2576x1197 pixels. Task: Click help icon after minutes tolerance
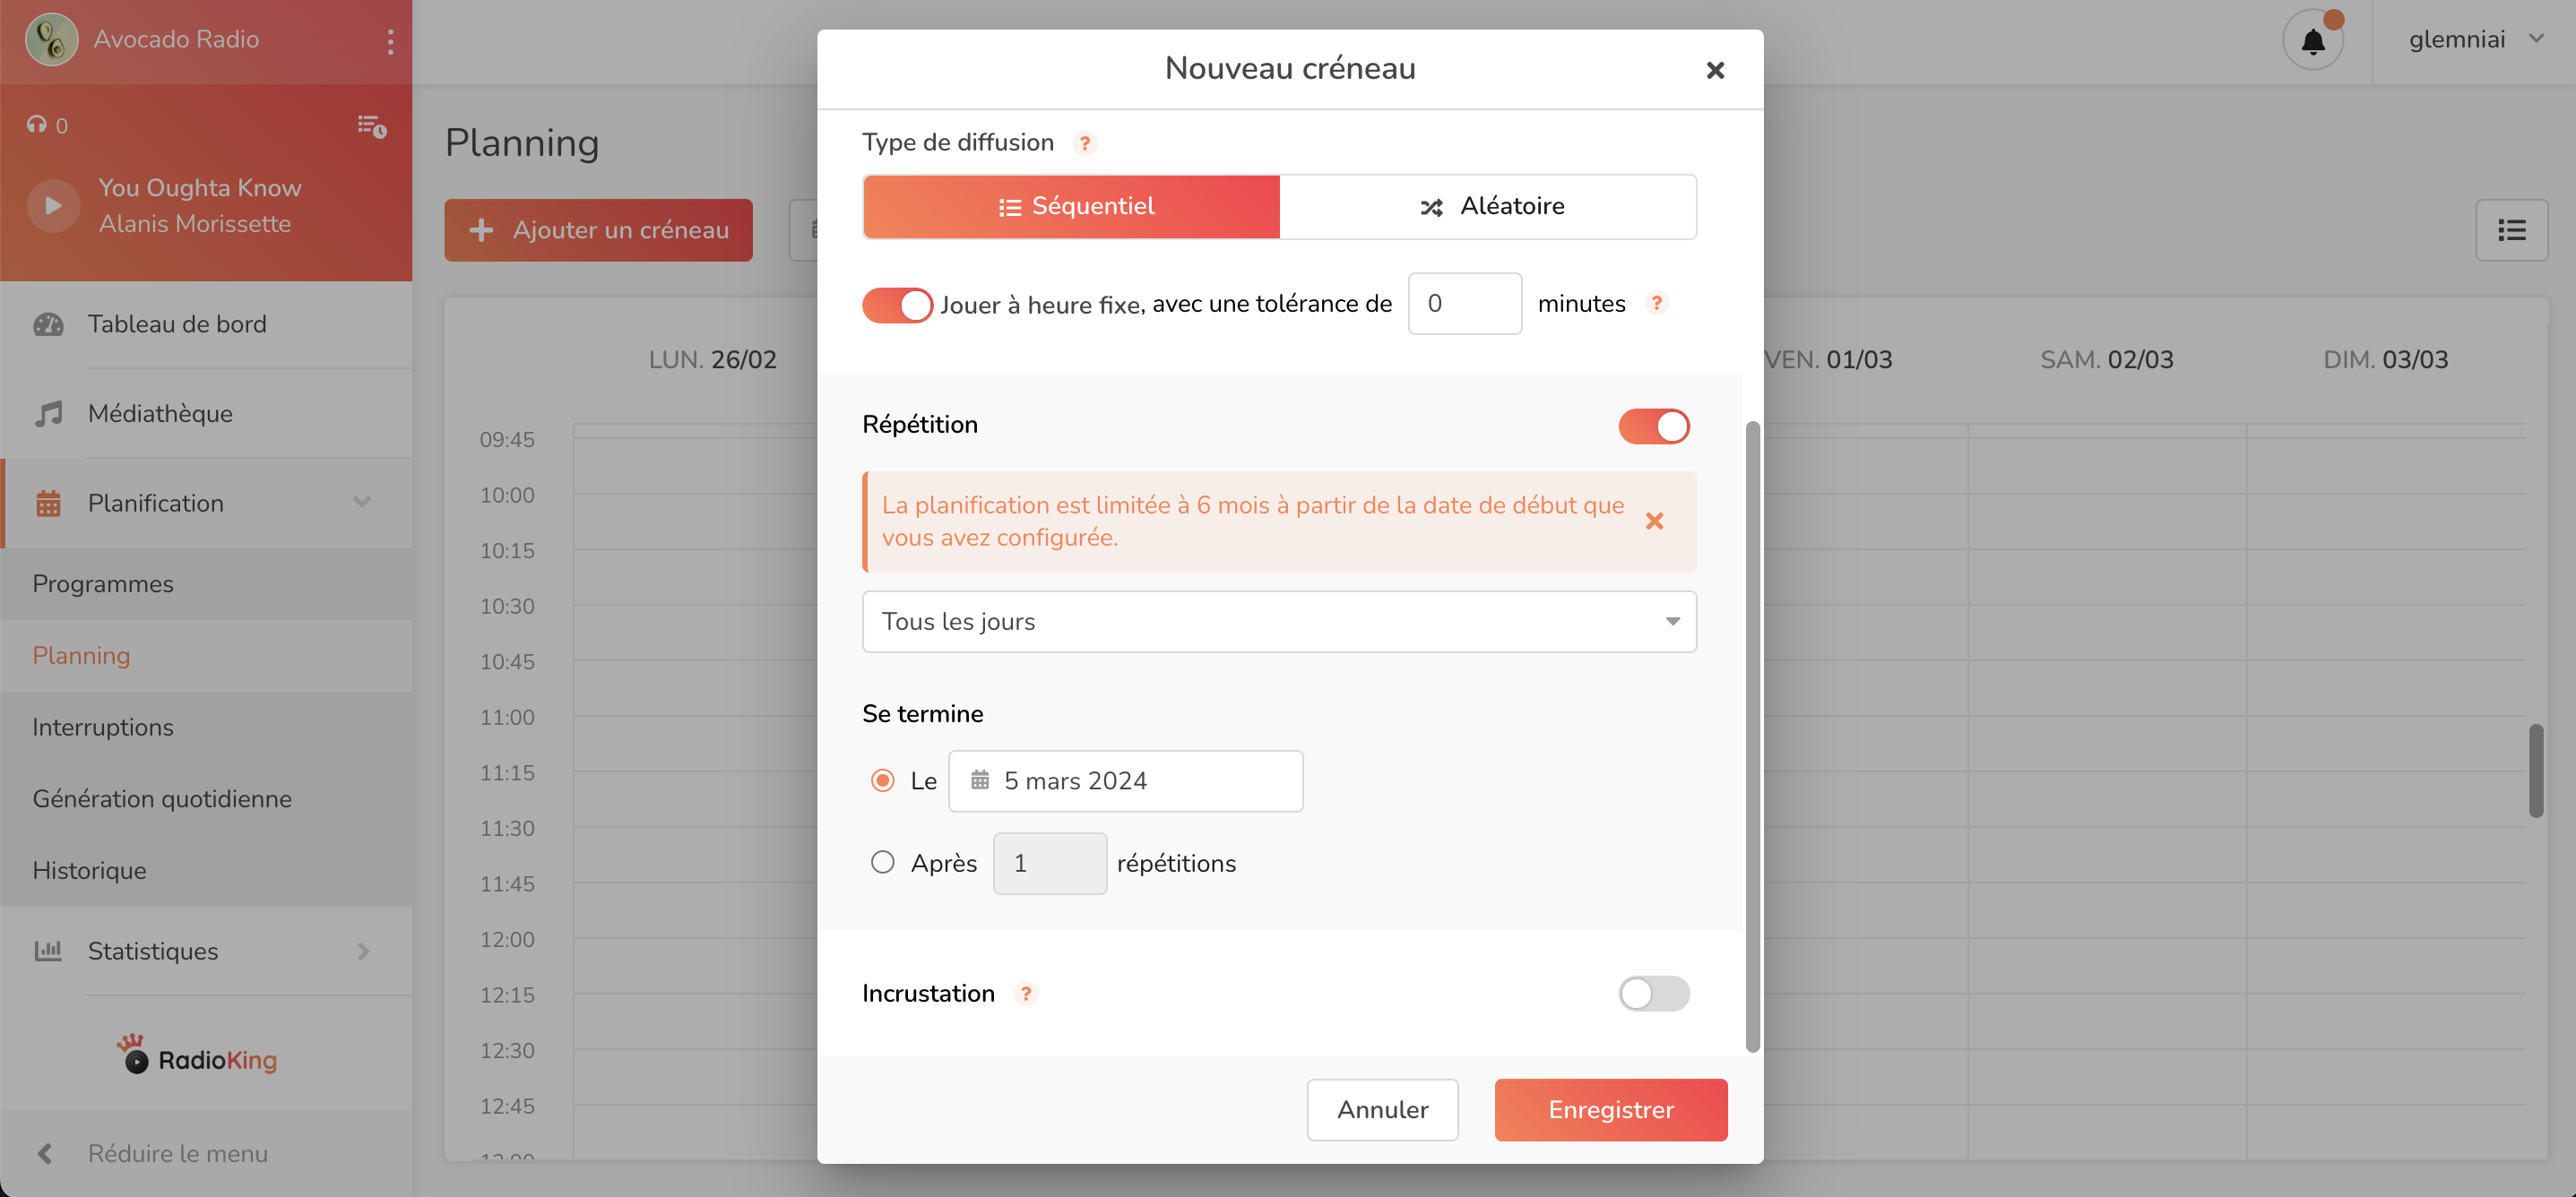[x=1656, y=303]
